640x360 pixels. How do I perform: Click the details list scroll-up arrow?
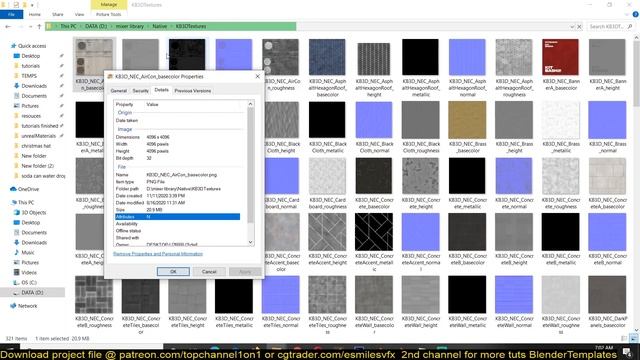250,104
